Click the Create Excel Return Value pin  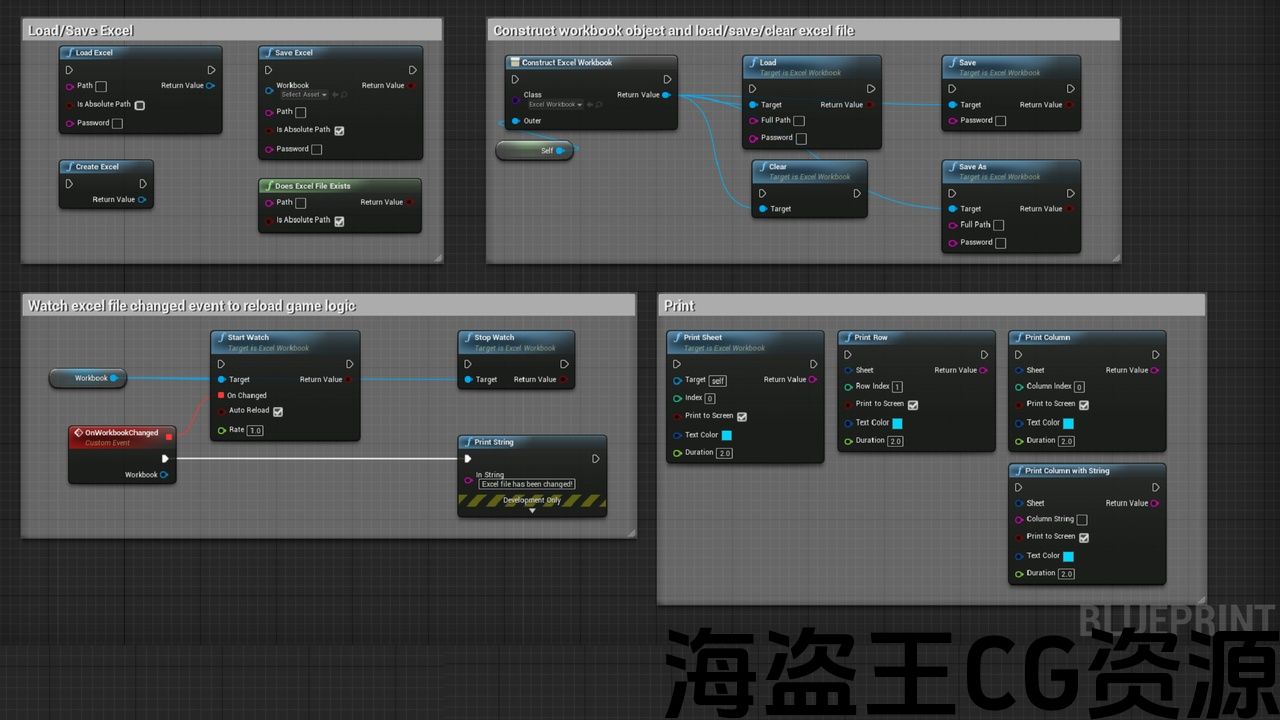[142, 200]
